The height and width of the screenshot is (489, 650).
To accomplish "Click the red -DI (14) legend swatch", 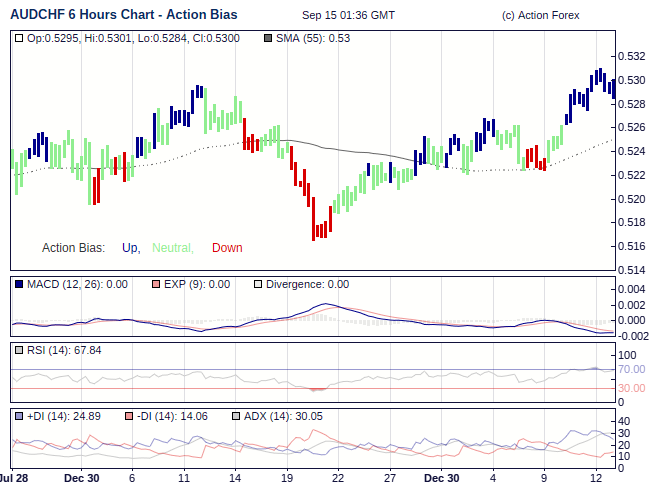I will click(129, 416).
